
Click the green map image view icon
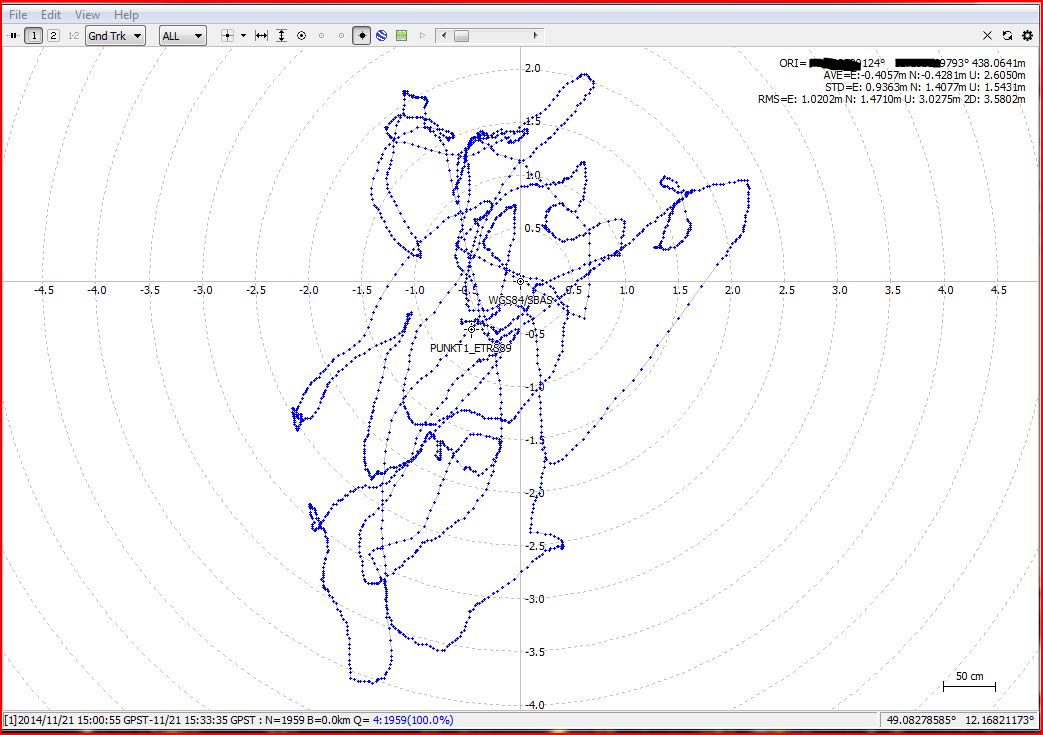coord(401,36)
